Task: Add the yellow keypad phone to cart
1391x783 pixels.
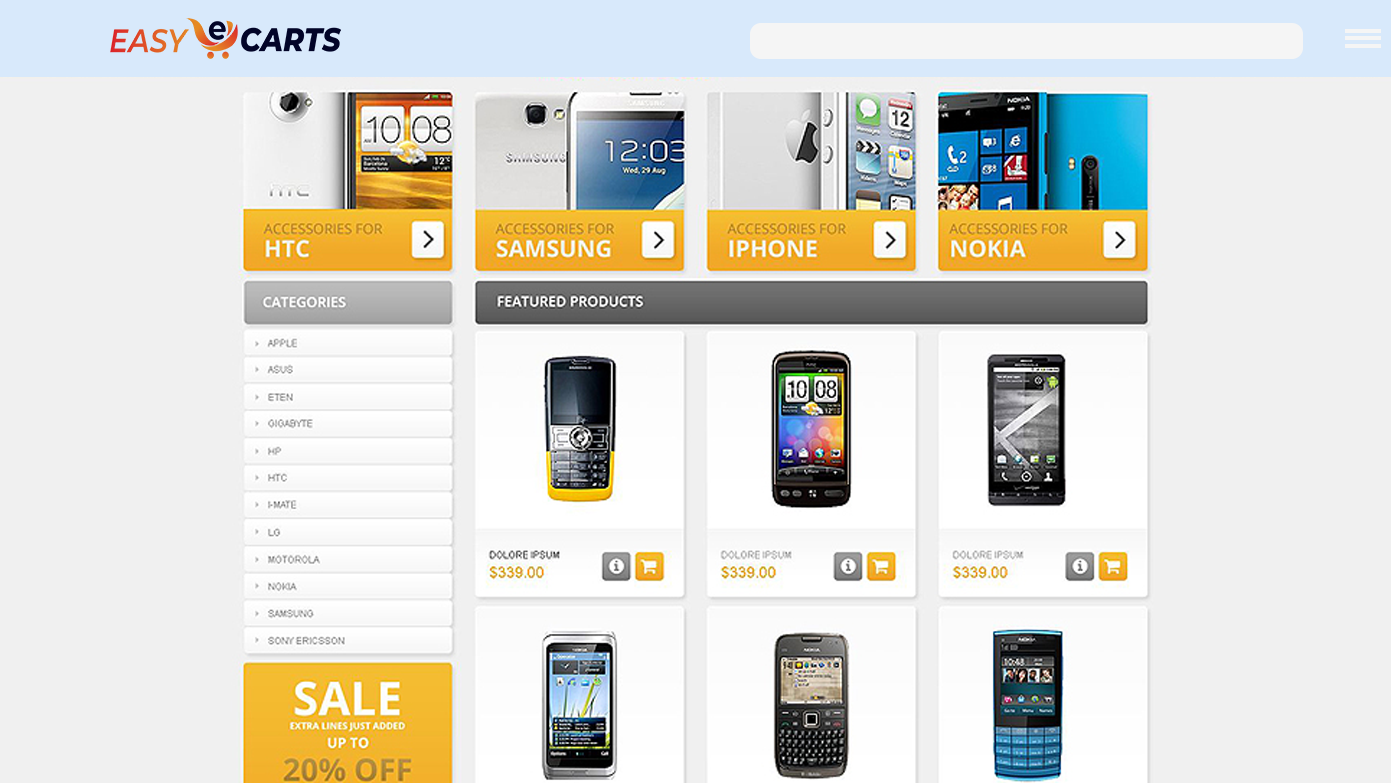Action: (x=649, y=567)
